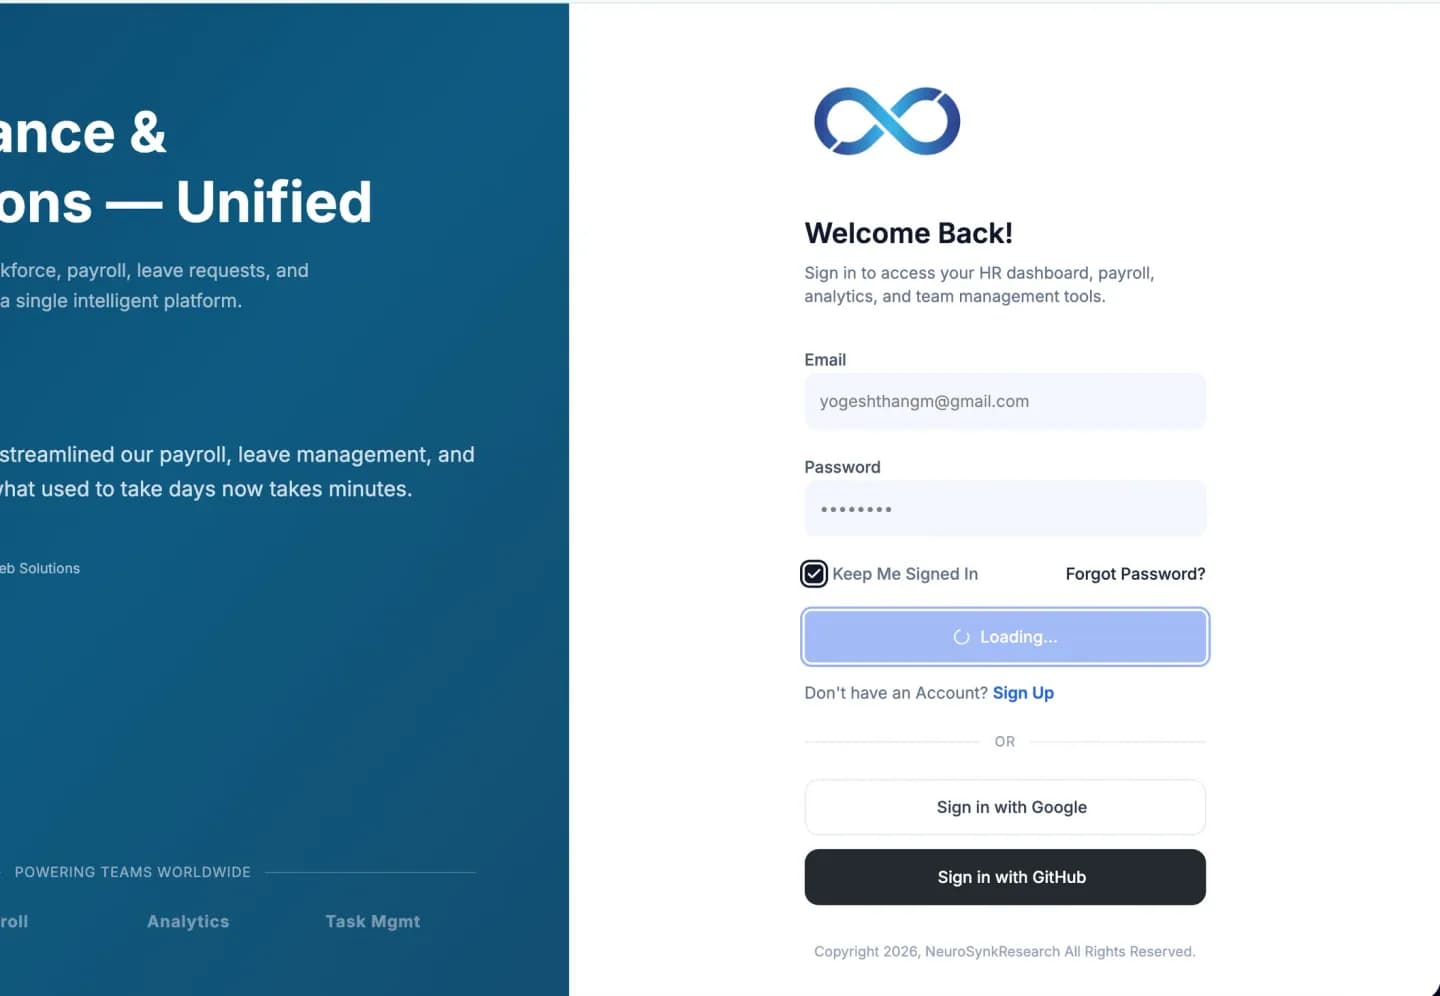Click the Loading sign-in button
Image resolution: width=1440 pixels, height=996 pixels.
(x=1005, y=637)
